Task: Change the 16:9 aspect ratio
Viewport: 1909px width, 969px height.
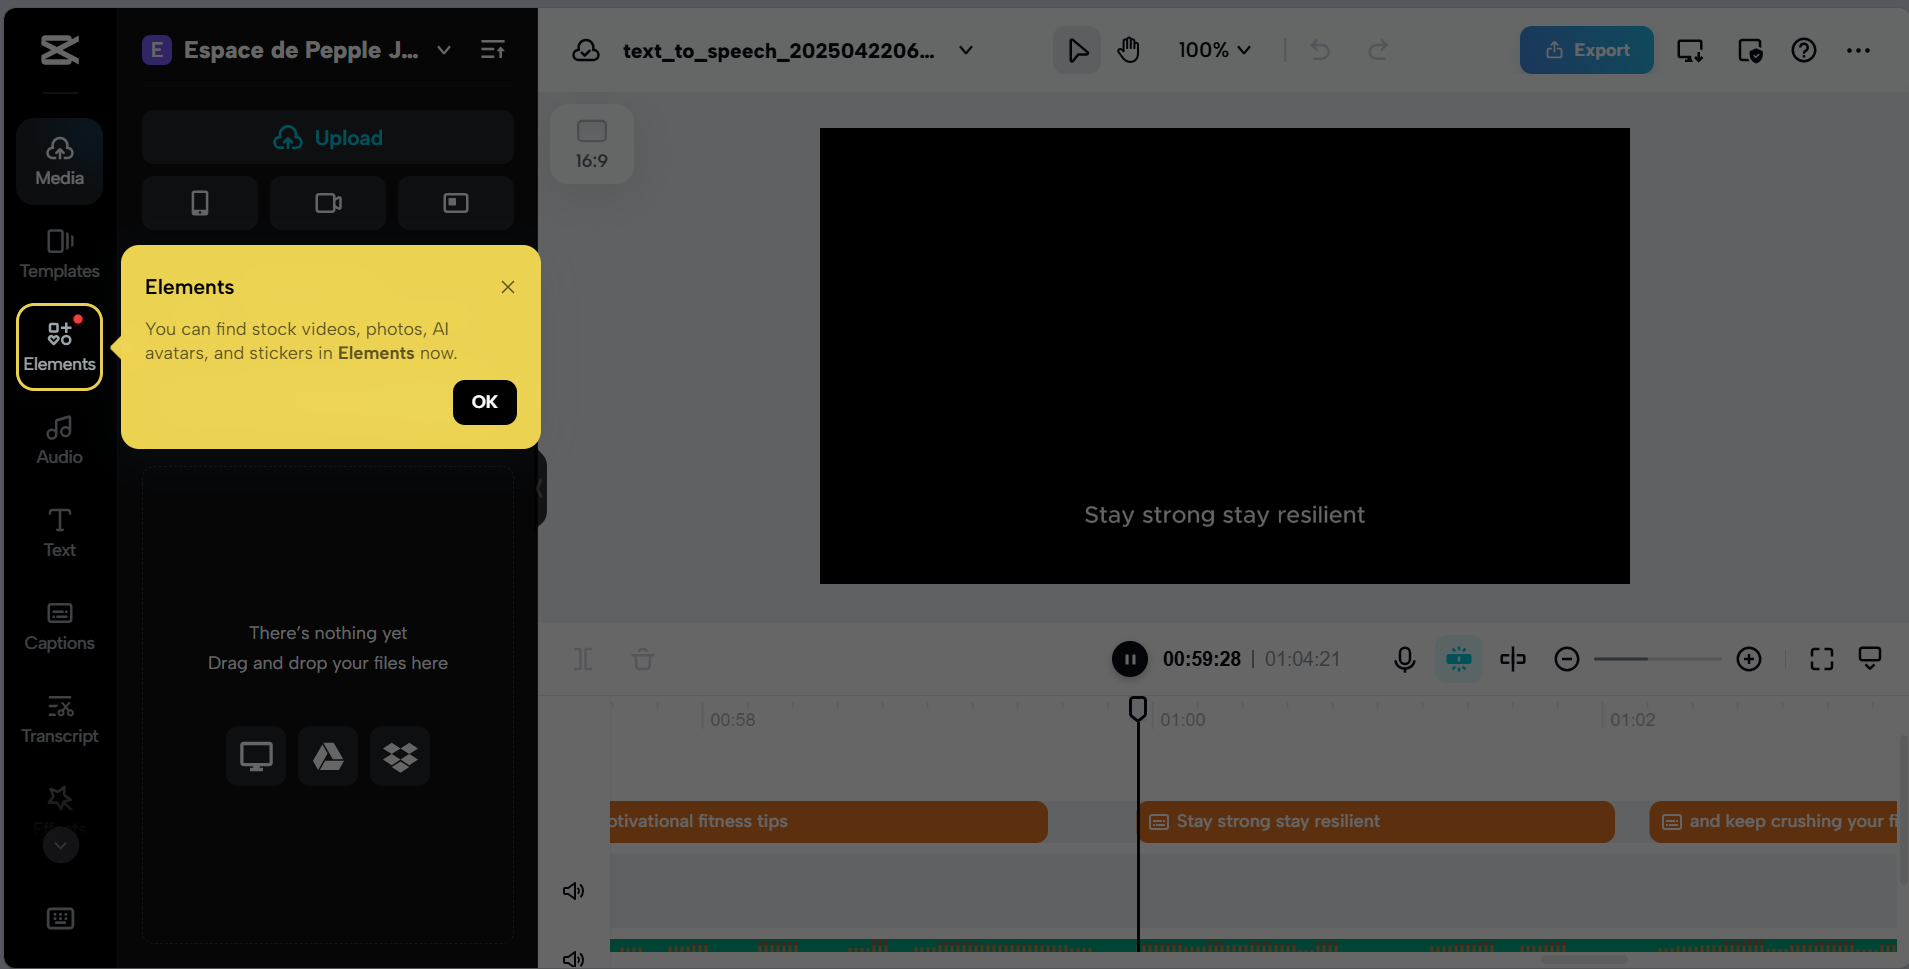Action: tap(592, 144)
